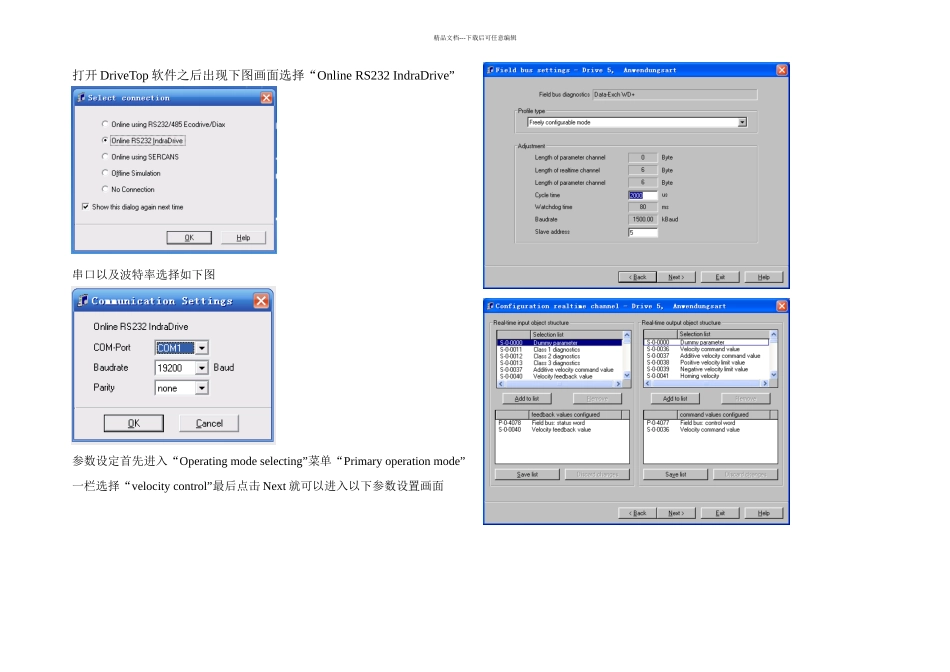
Task: Click Configuration realtime channel title icon
Action: (x=490, y=306)
